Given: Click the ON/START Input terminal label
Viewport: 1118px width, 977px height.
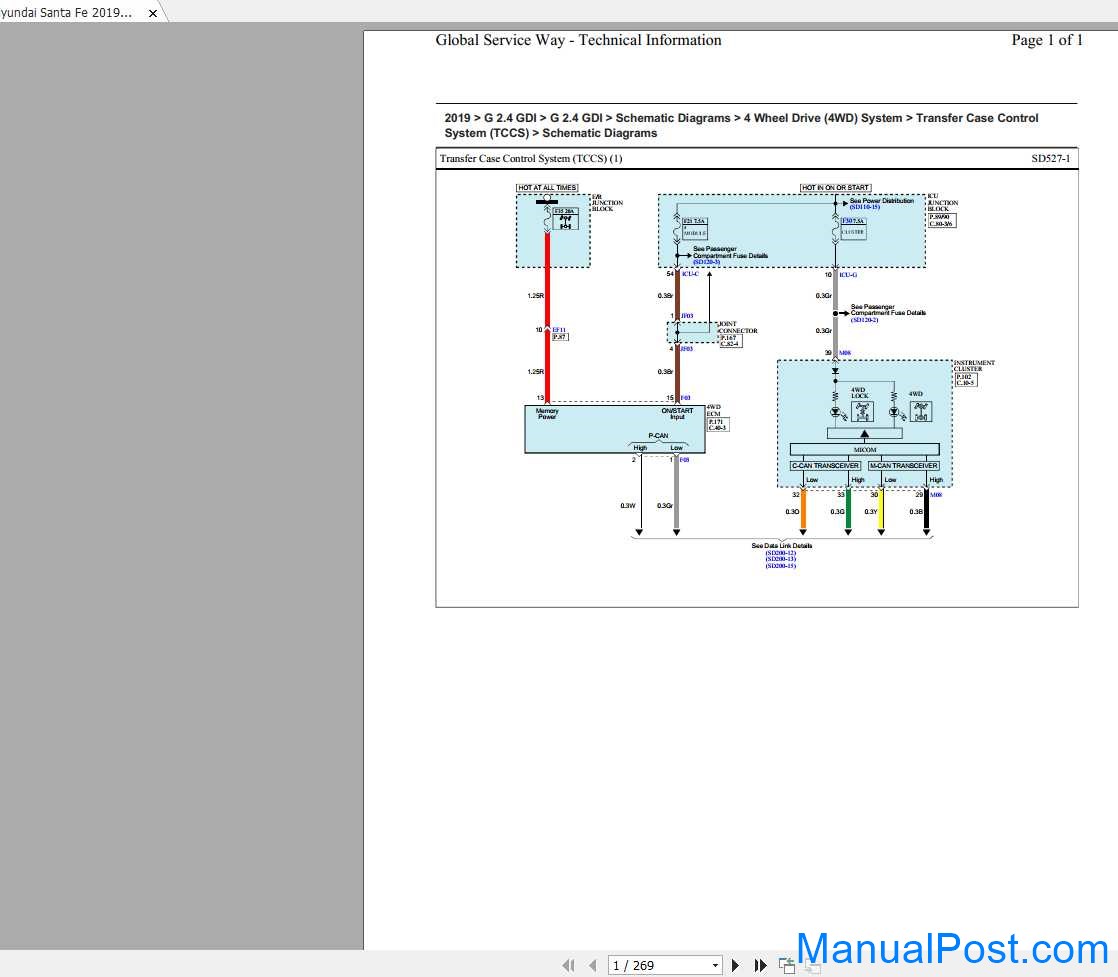Looking at the screenshot, I should click(677, 414).
